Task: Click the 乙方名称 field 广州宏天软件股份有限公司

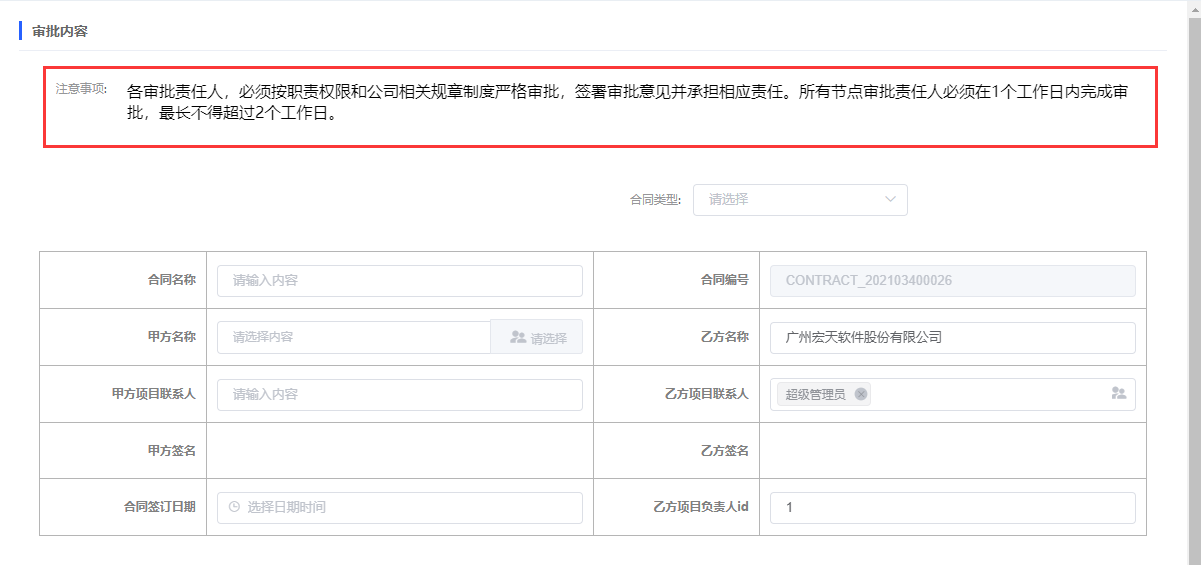Action: [953, 338]
